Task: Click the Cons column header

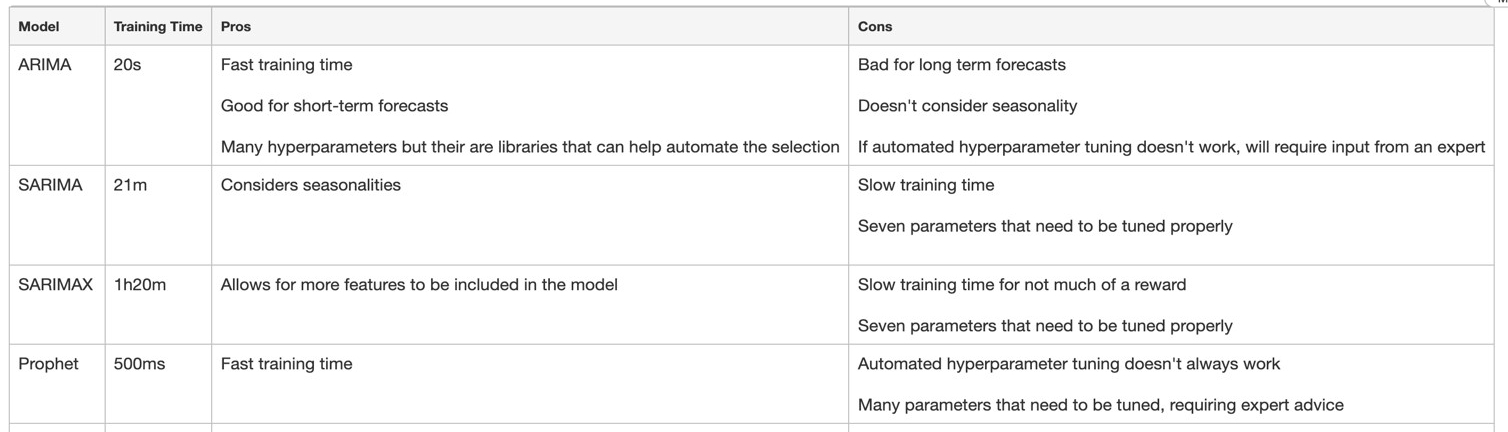Action: (875, 27)
